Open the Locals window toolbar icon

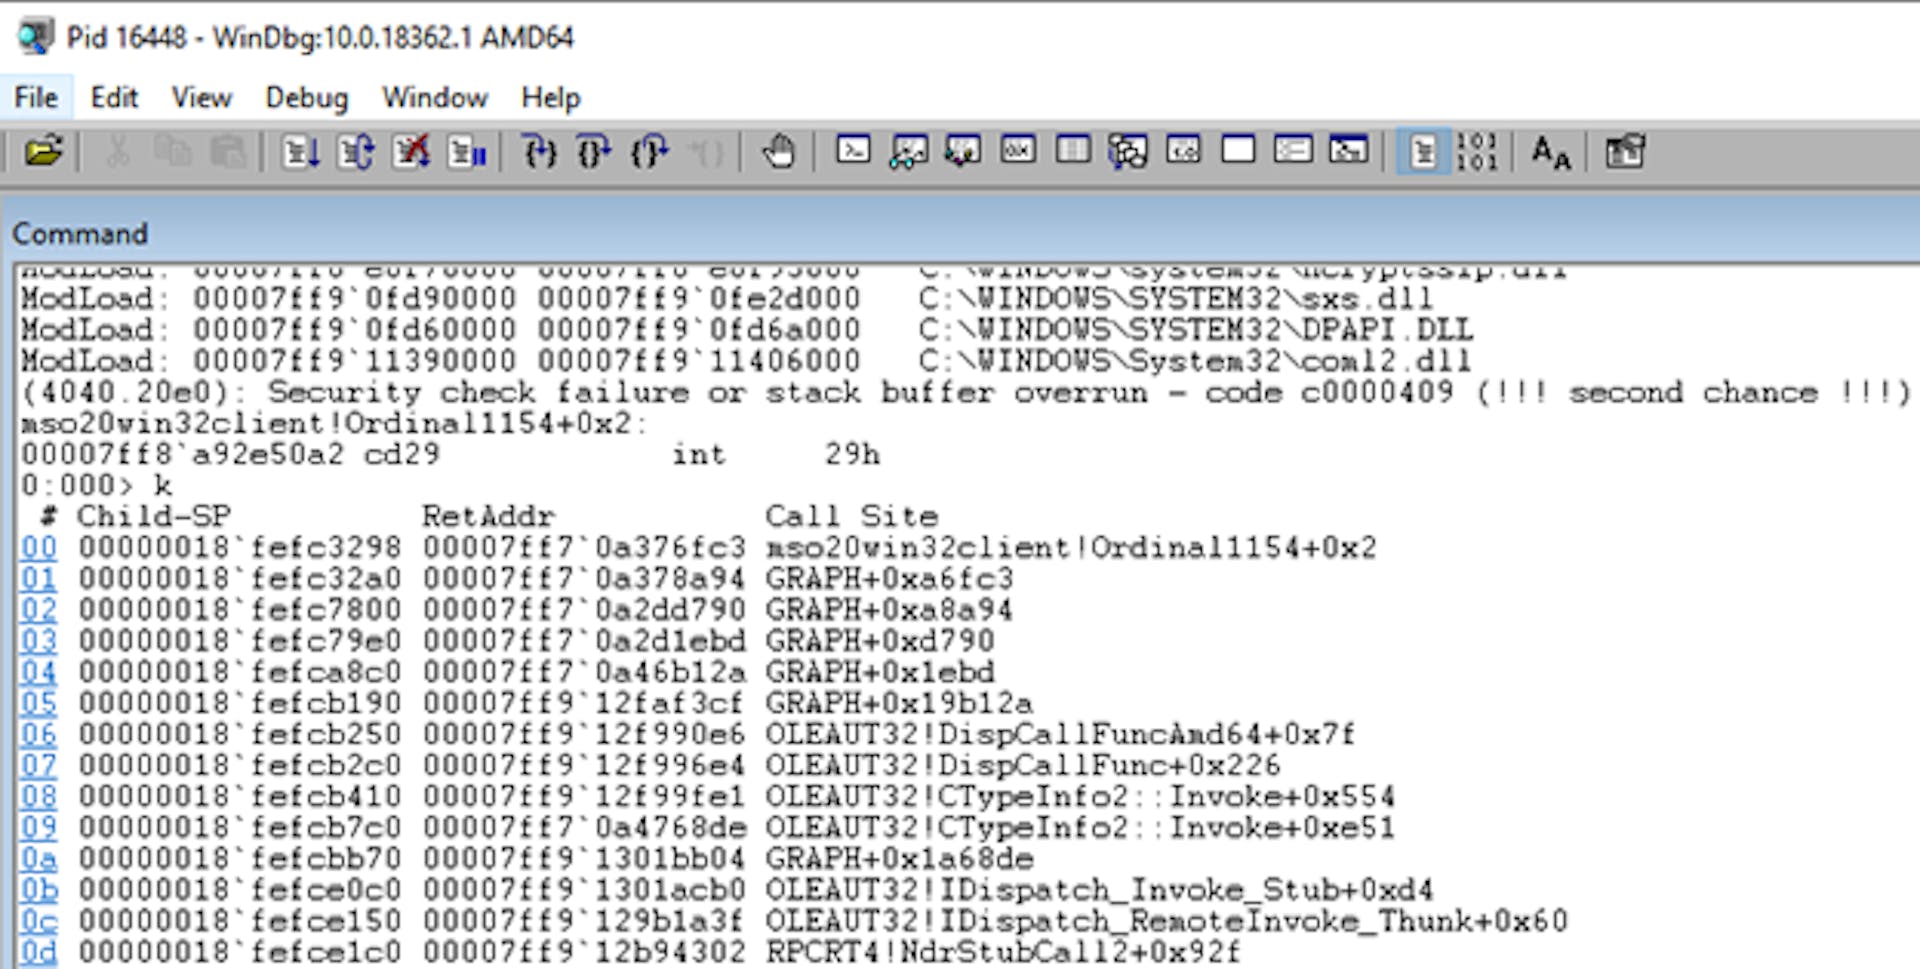[x=963, y=152]
